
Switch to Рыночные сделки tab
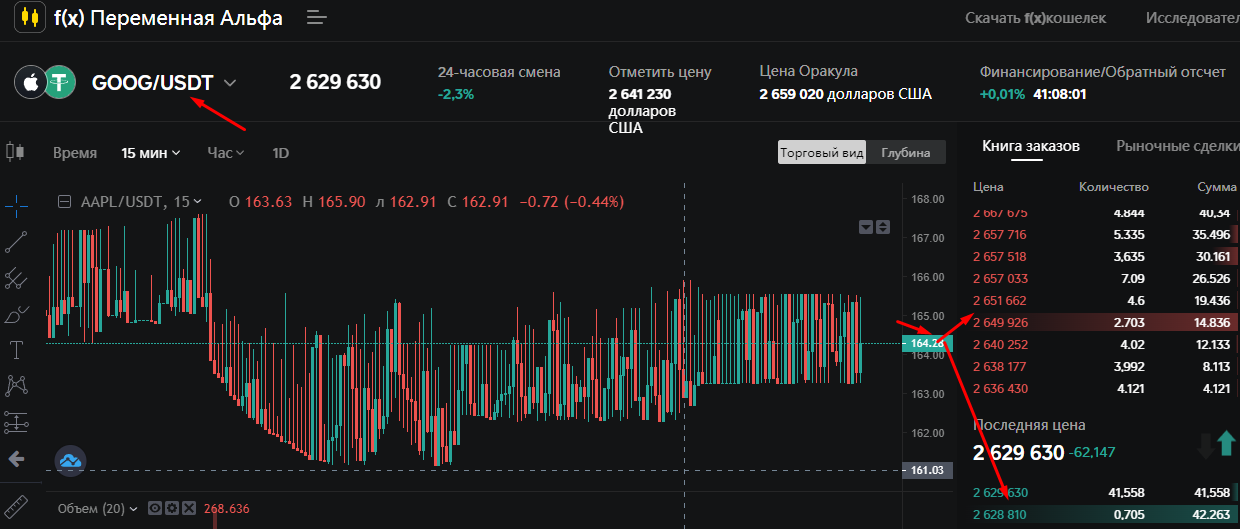[x=1176, y=146]
